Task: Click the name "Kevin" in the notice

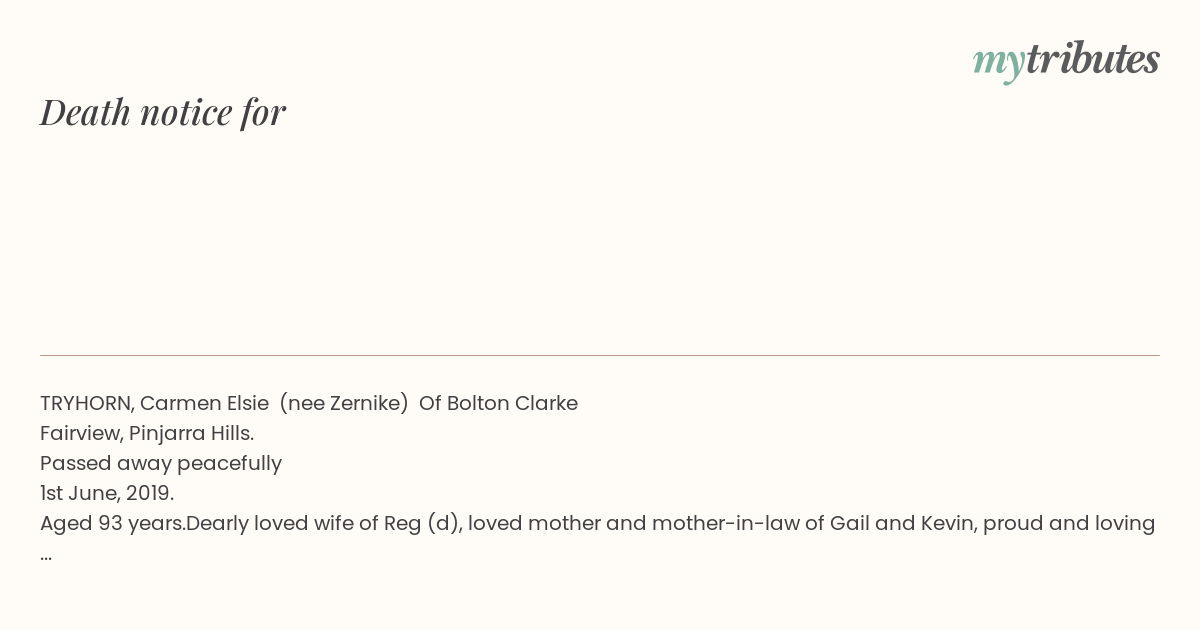Action: tap(944, 524)
